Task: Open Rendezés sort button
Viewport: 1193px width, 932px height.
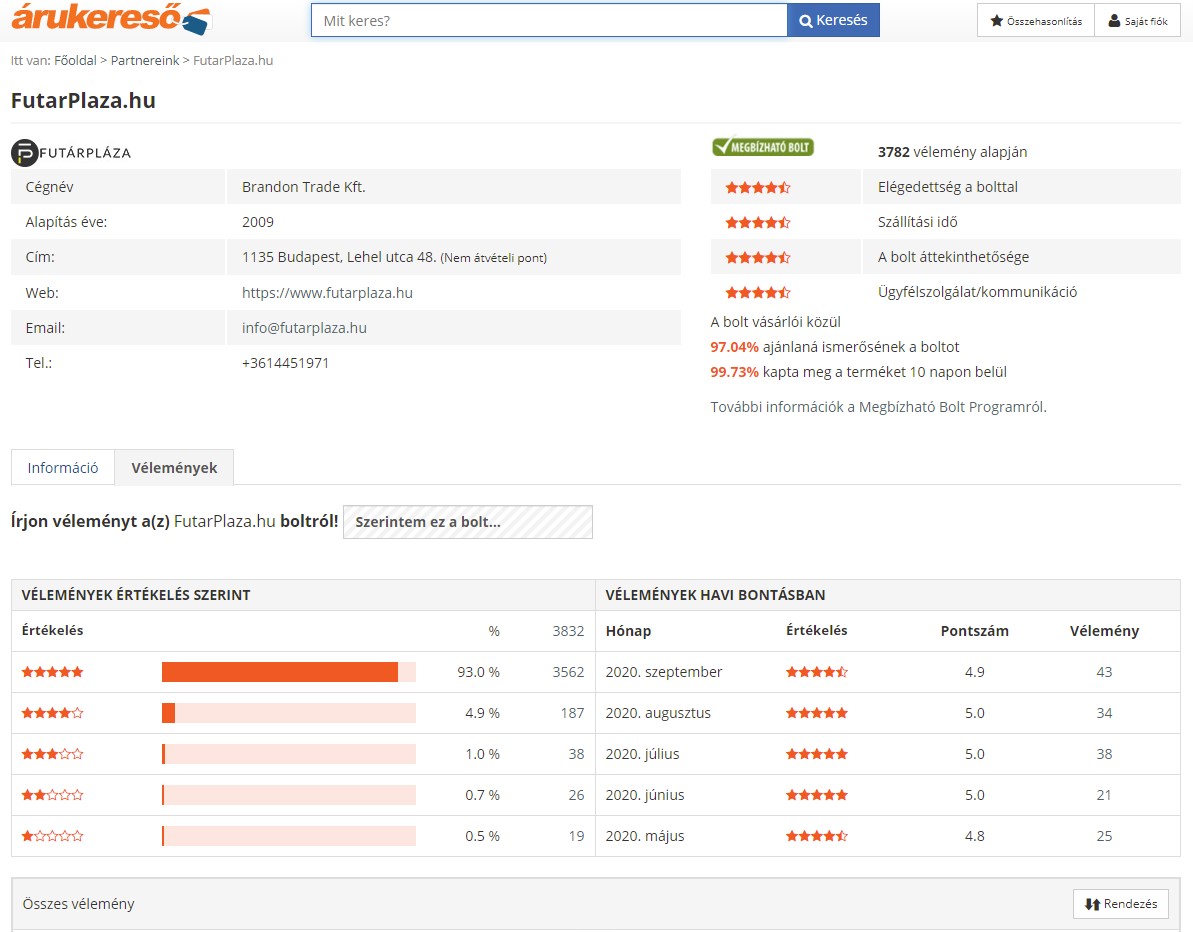Action: coord(1121,904)
